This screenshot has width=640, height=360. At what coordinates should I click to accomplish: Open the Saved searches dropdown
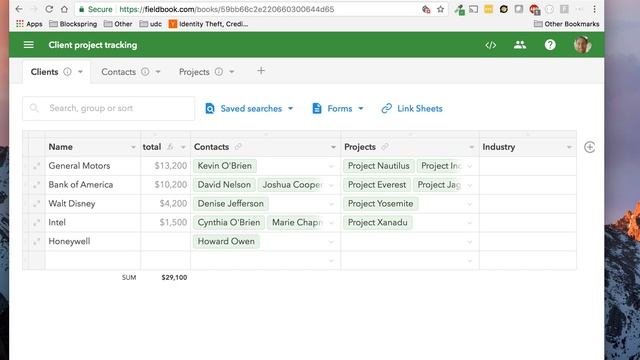tap(249, 109)
